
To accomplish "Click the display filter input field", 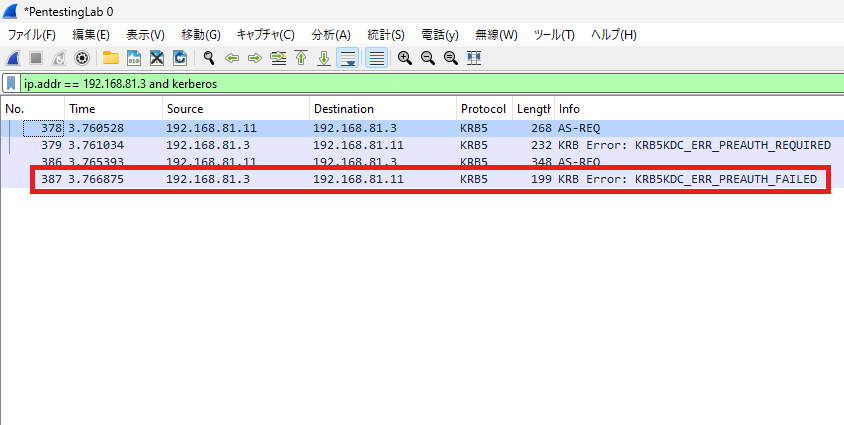I will pos(431,84).
